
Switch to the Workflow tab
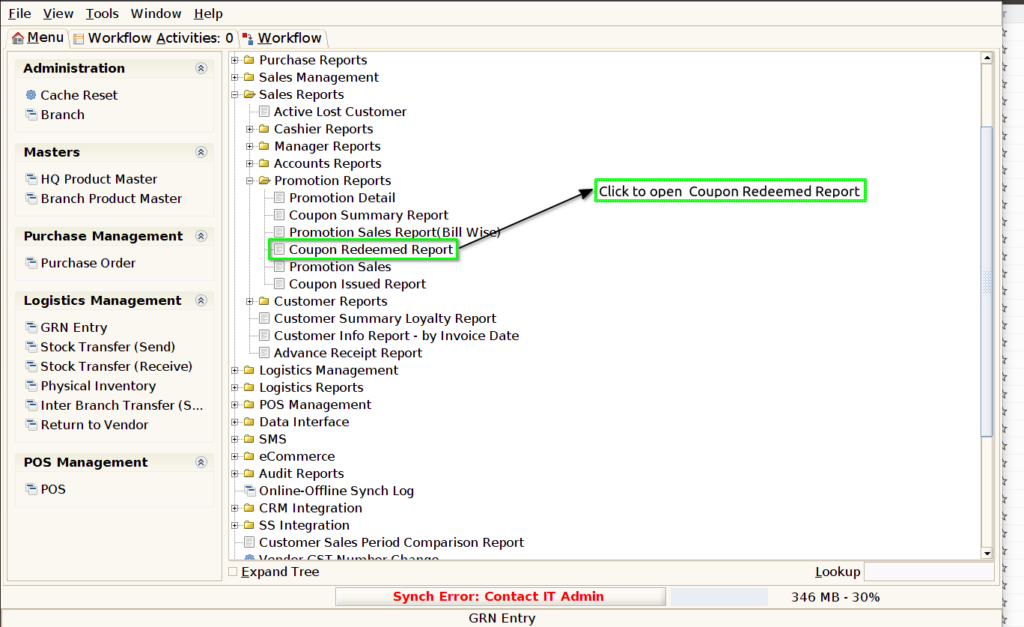[x=281, y=38]
